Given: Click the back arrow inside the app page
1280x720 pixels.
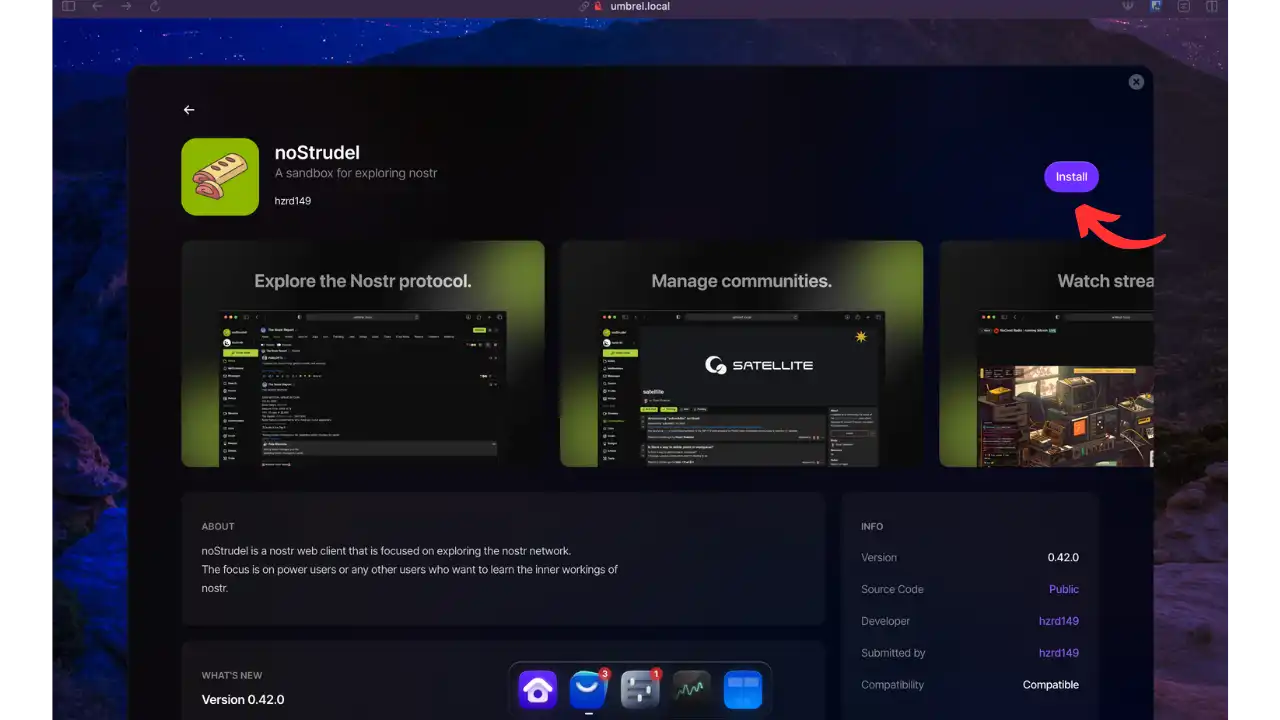Looking at the screenshot, I should click(189, 110).
